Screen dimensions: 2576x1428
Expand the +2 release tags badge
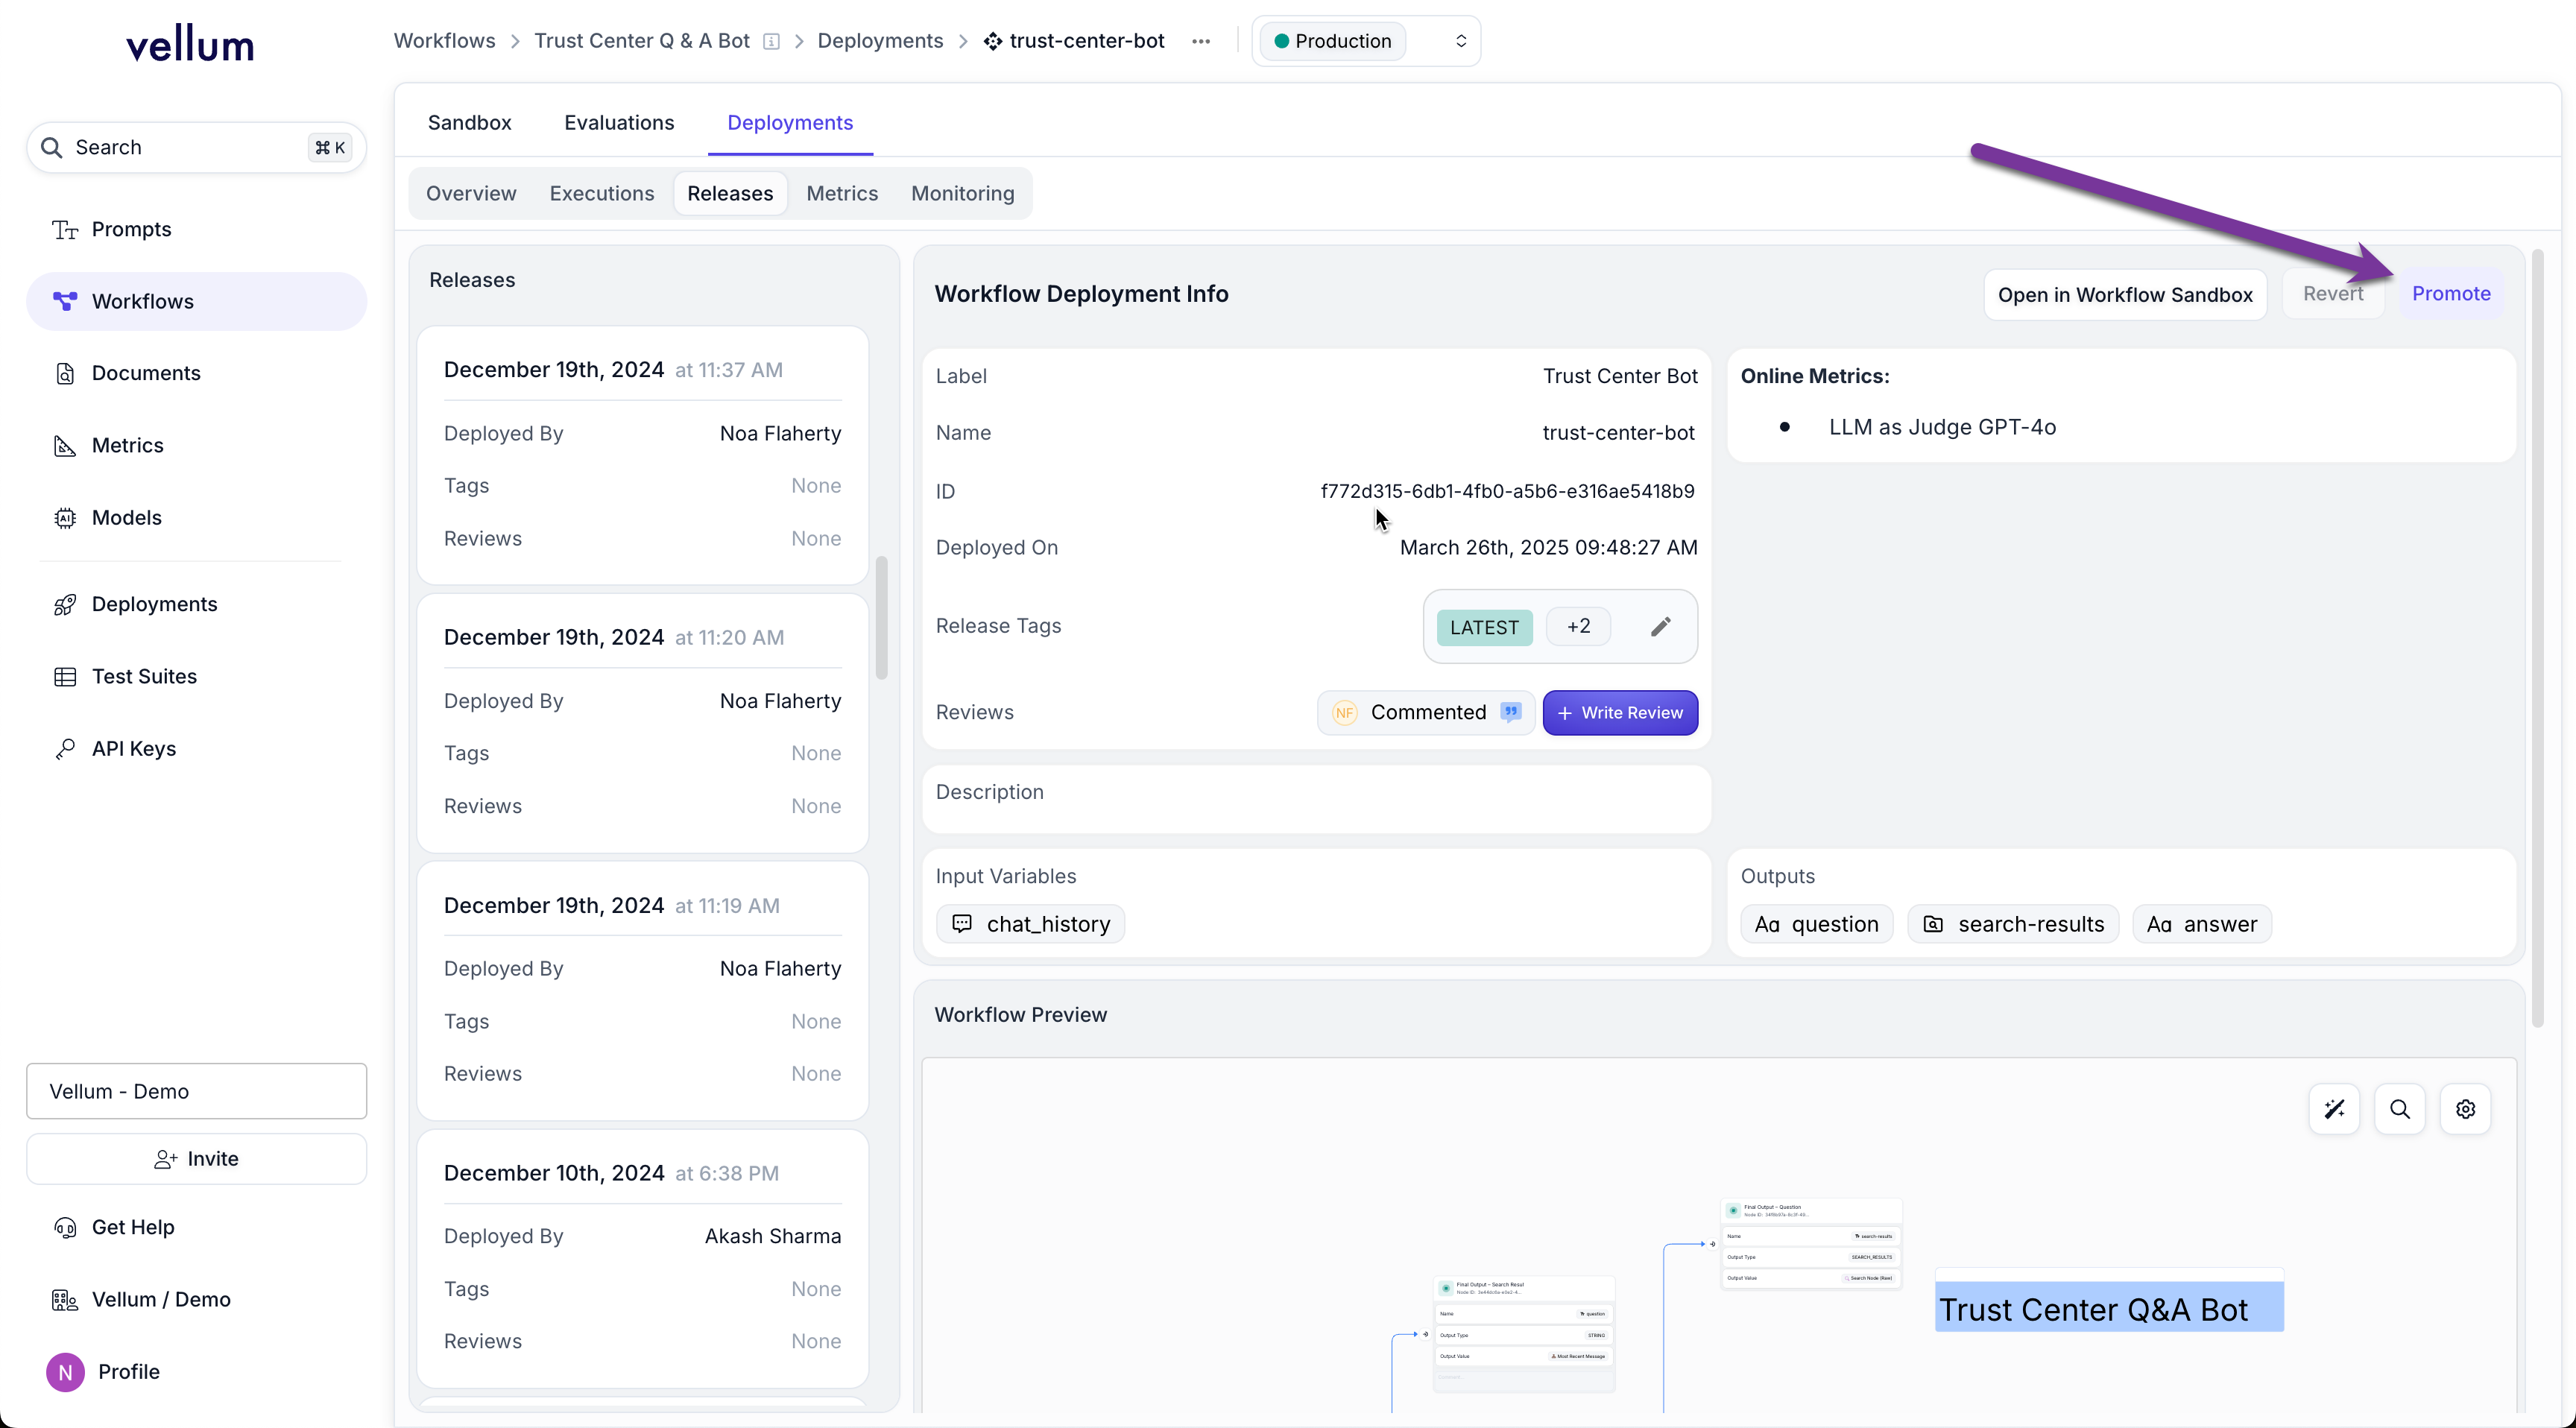point(1578,627)
